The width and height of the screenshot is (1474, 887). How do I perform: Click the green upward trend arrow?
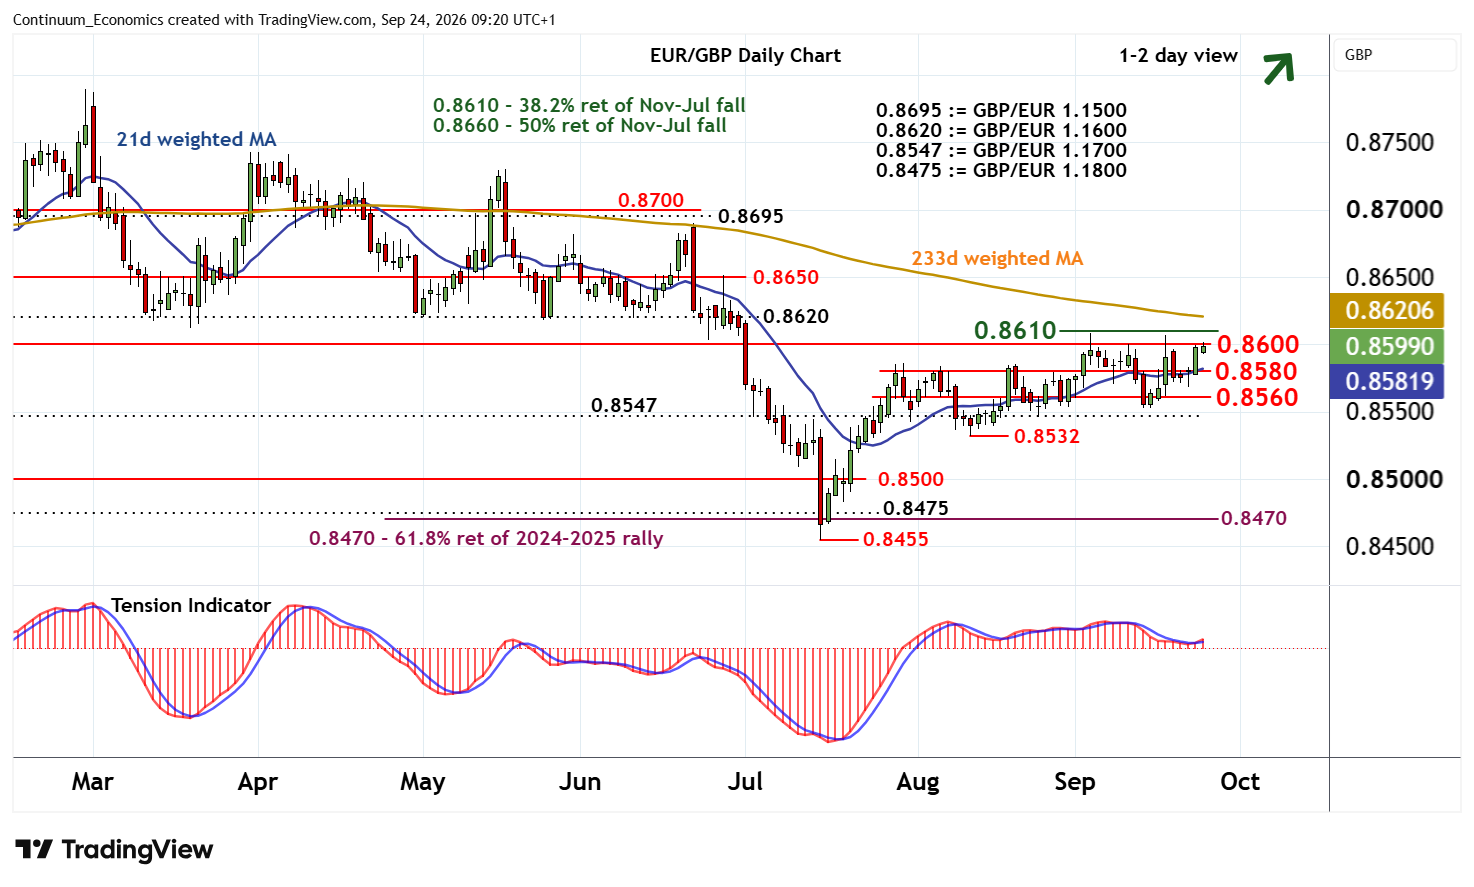pos(1278,68)
